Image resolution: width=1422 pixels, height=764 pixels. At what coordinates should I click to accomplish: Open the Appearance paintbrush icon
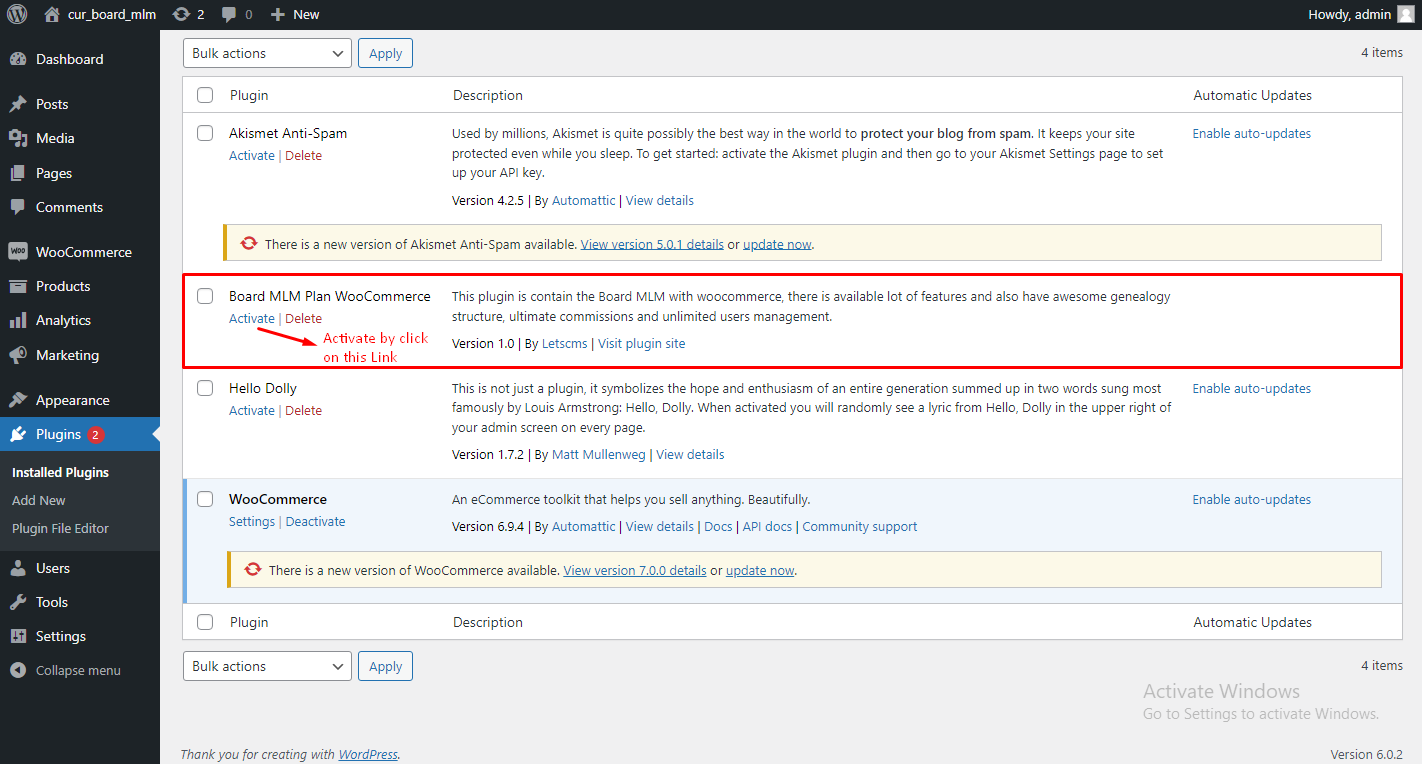[20, 399]
